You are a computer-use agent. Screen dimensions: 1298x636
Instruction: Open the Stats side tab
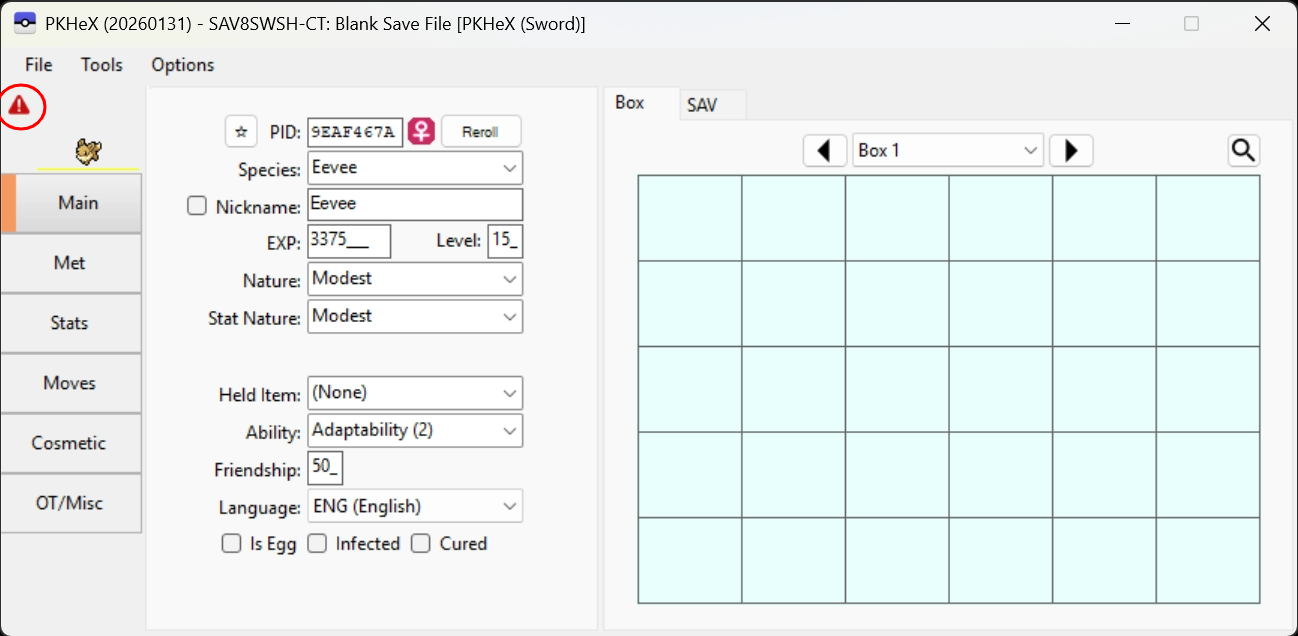coord(70,323)
